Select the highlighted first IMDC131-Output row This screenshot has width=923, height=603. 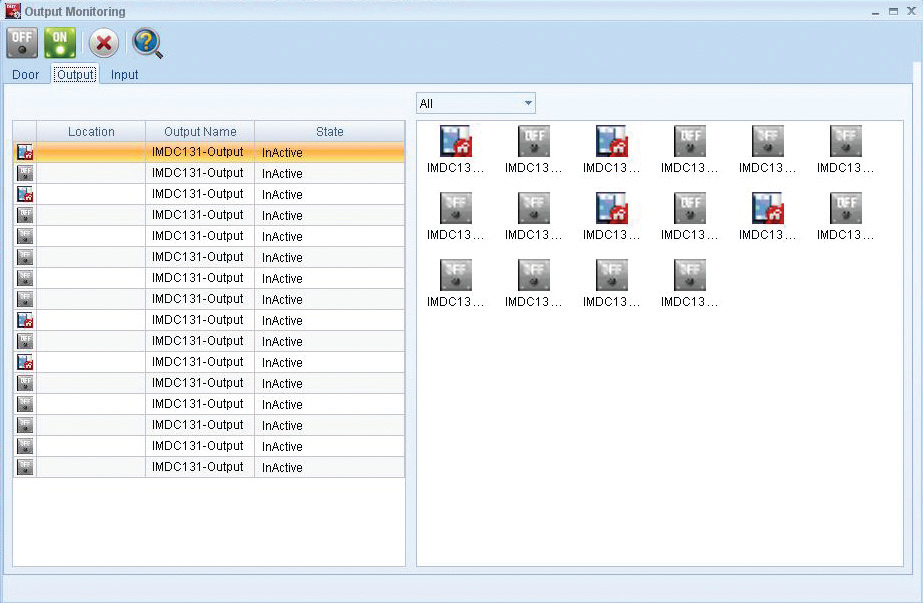[x=199, y=152]
